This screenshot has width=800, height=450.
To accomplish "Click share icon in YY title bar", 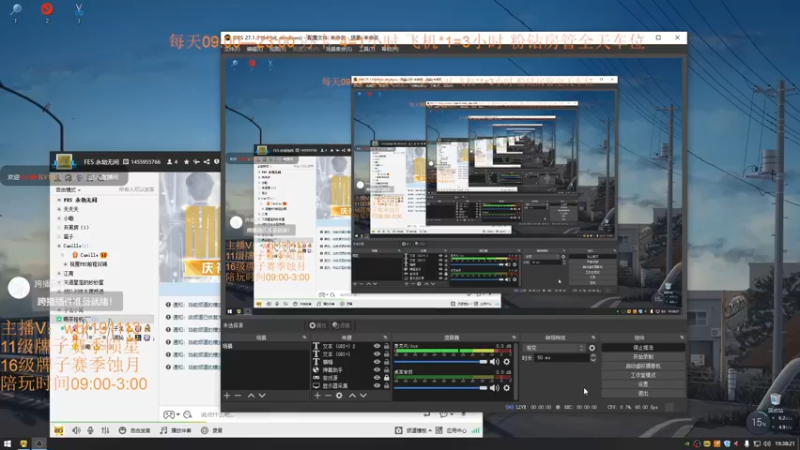I will click(x=207, y=162).
